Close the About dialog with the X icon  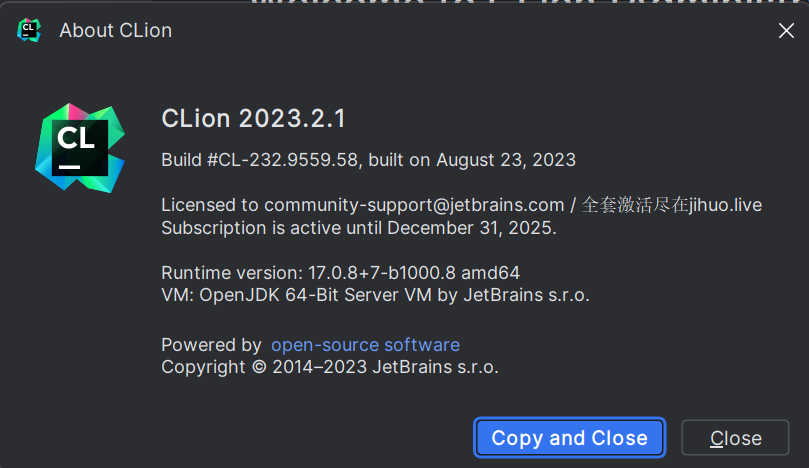pyautogui.click(x=786, y=30)
